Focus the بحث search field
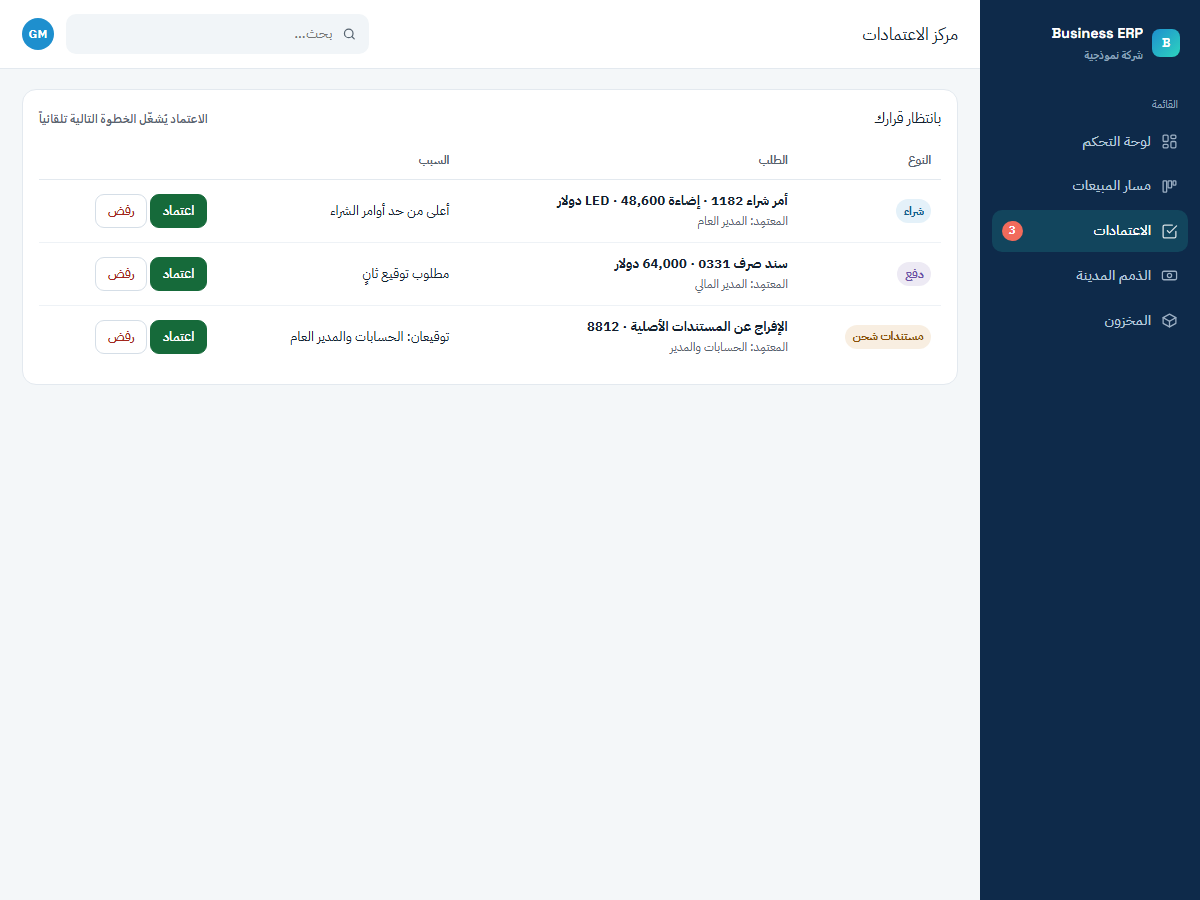 pos(217,34)
